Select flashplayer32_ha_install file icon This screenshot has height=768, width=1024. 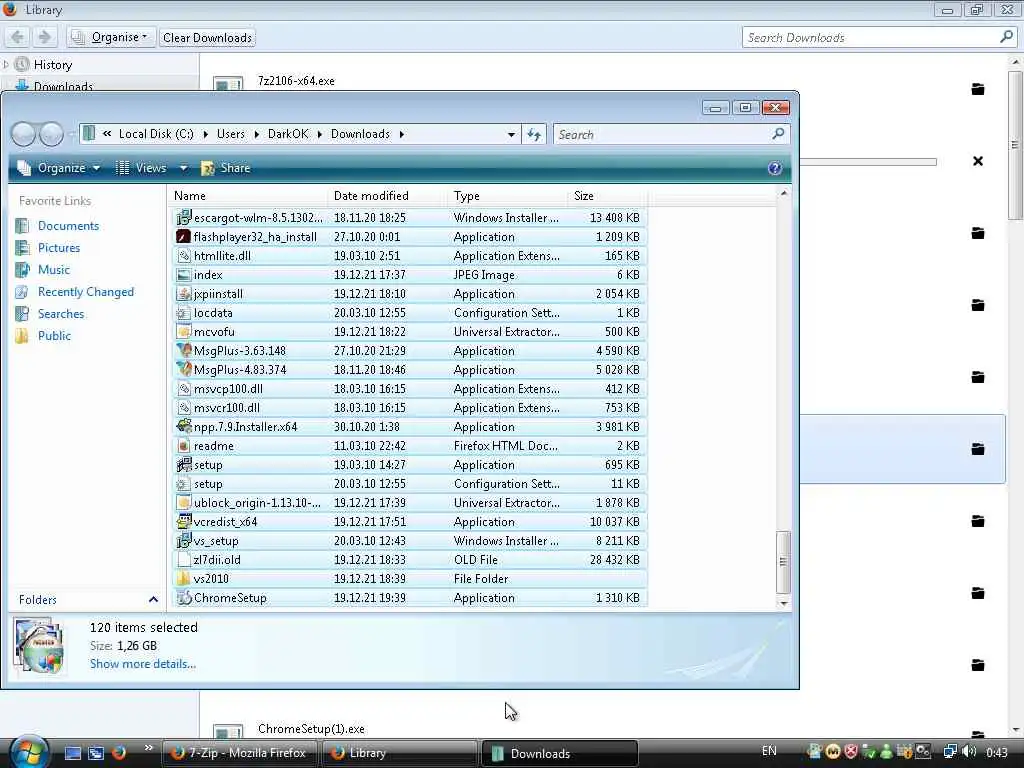[x=184, y=236]
